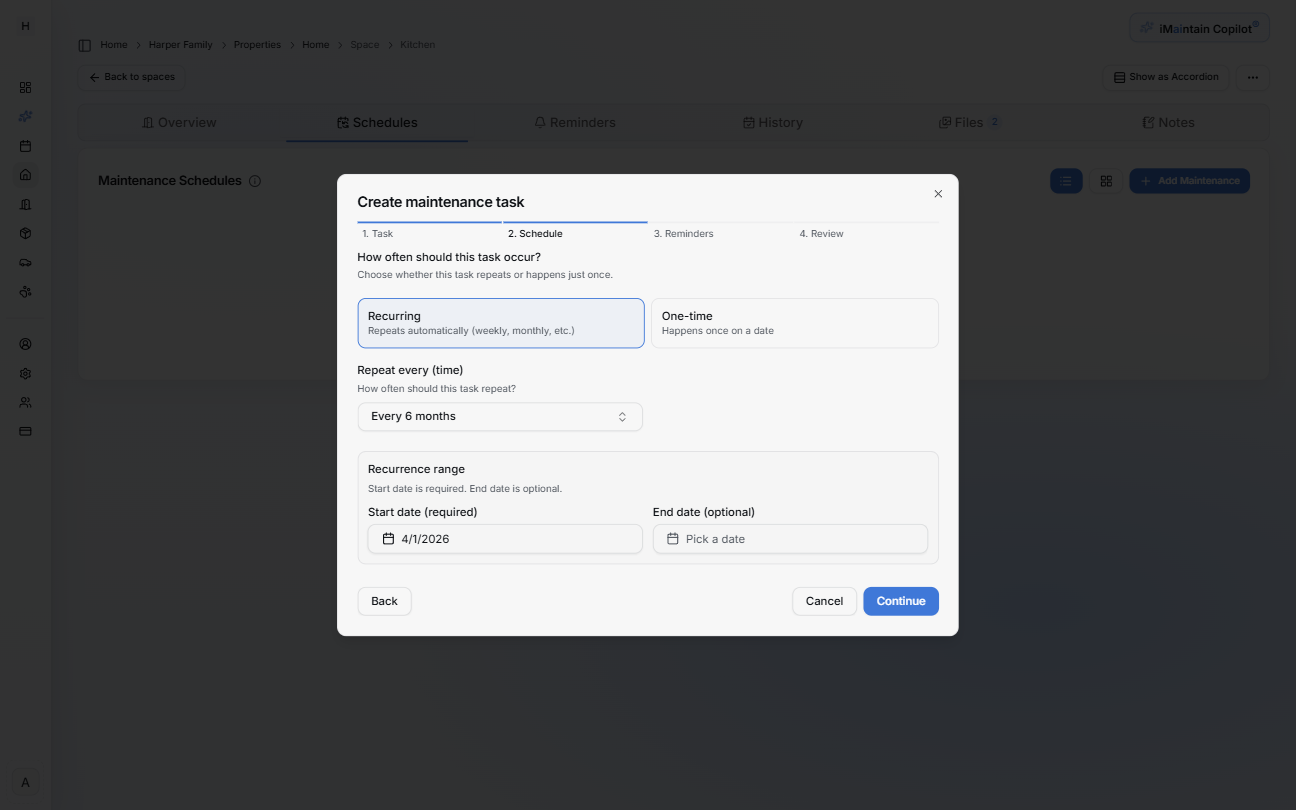Click the Continue button
The width and height of the screenshot is (1296, 810).
pos(900,601)
